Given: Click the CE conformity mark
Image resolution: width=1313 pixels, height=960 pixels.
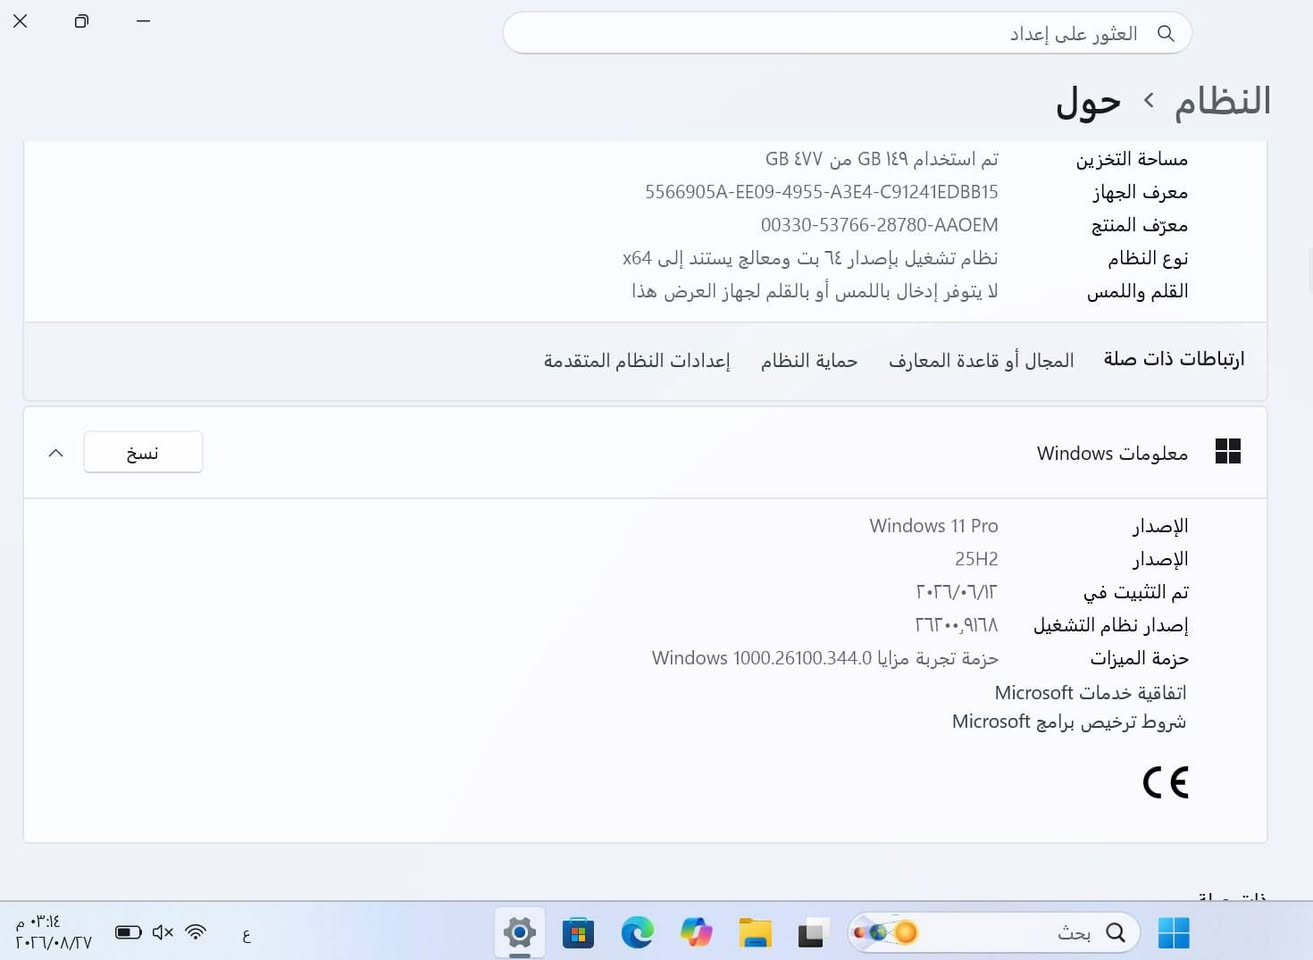Looking at the screenshot, I should click(x=1165, y=782).
